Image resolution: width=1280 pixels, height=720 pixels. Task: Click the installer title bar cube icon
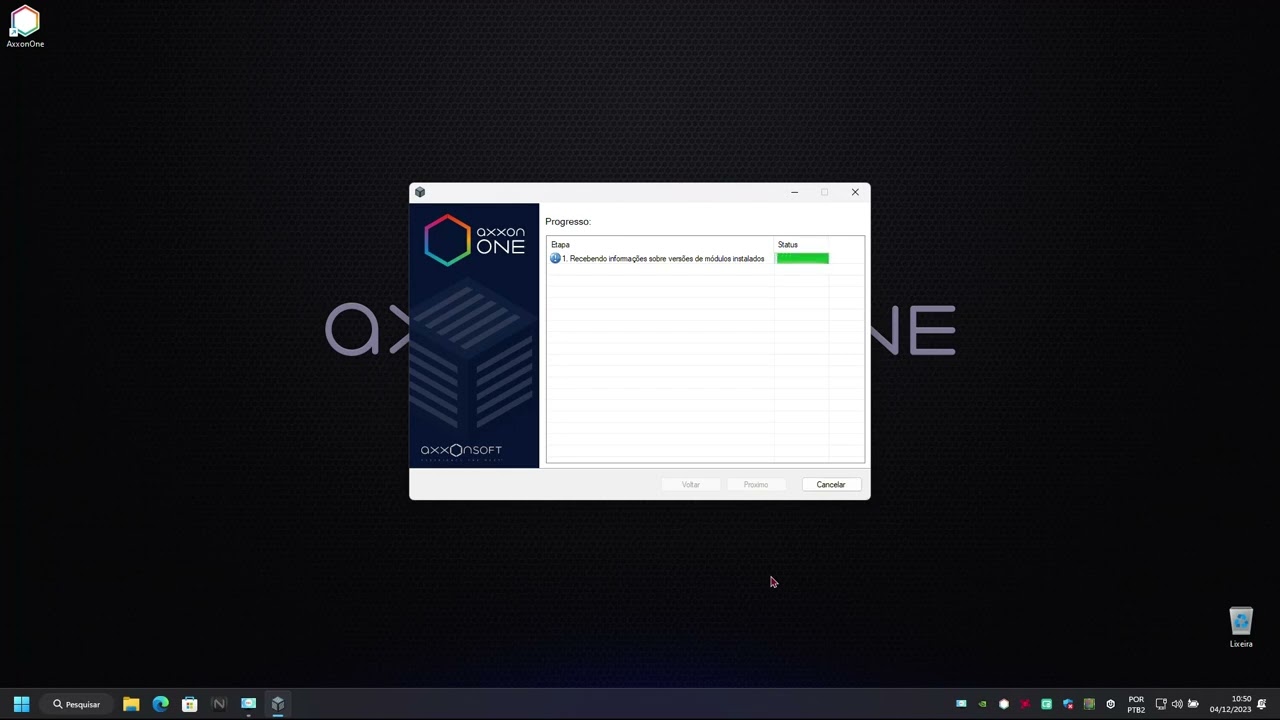point(420,192)
